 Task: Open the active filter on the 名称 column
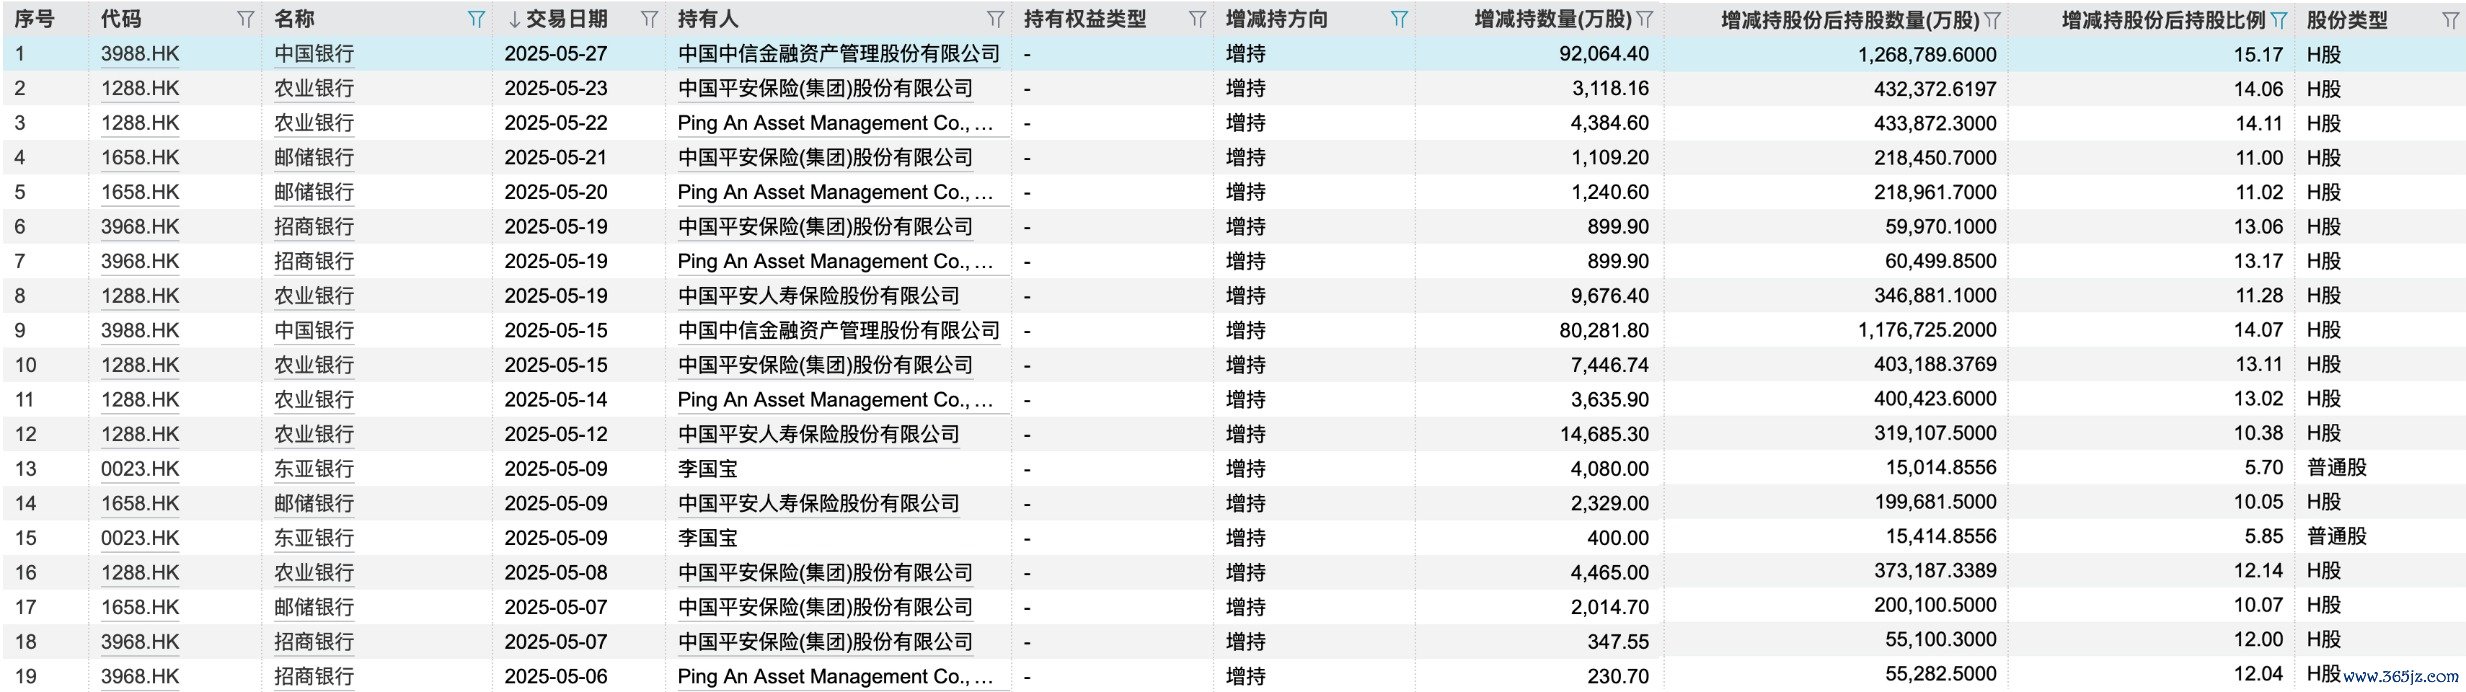476,19
